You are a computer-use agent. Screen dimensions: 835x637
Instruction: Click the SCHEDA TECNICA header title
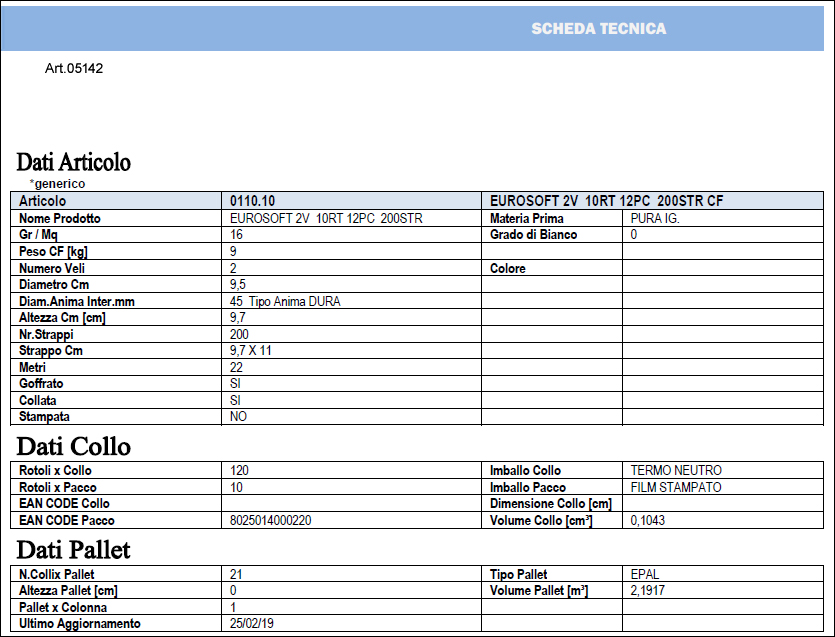599,29
